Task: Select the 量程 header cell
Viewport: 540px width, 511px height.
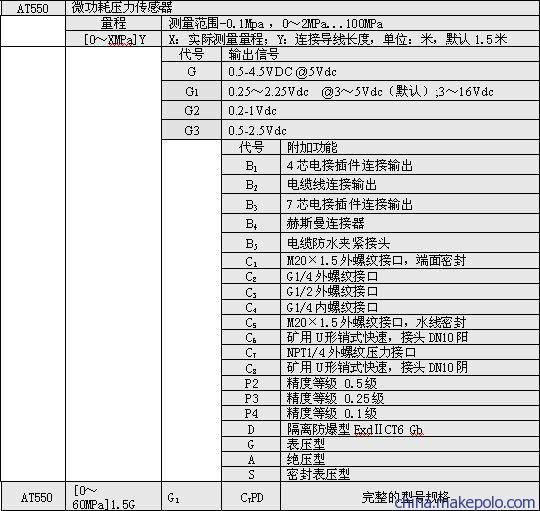Action: 113,23
